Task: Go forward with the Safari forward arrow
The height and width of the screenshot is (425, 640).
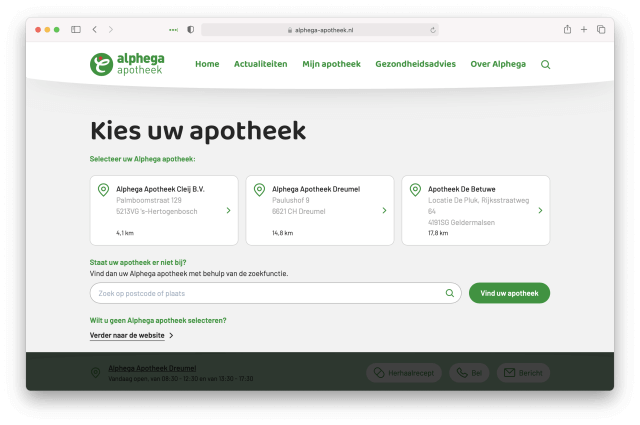Action: (x=111, y=29)
